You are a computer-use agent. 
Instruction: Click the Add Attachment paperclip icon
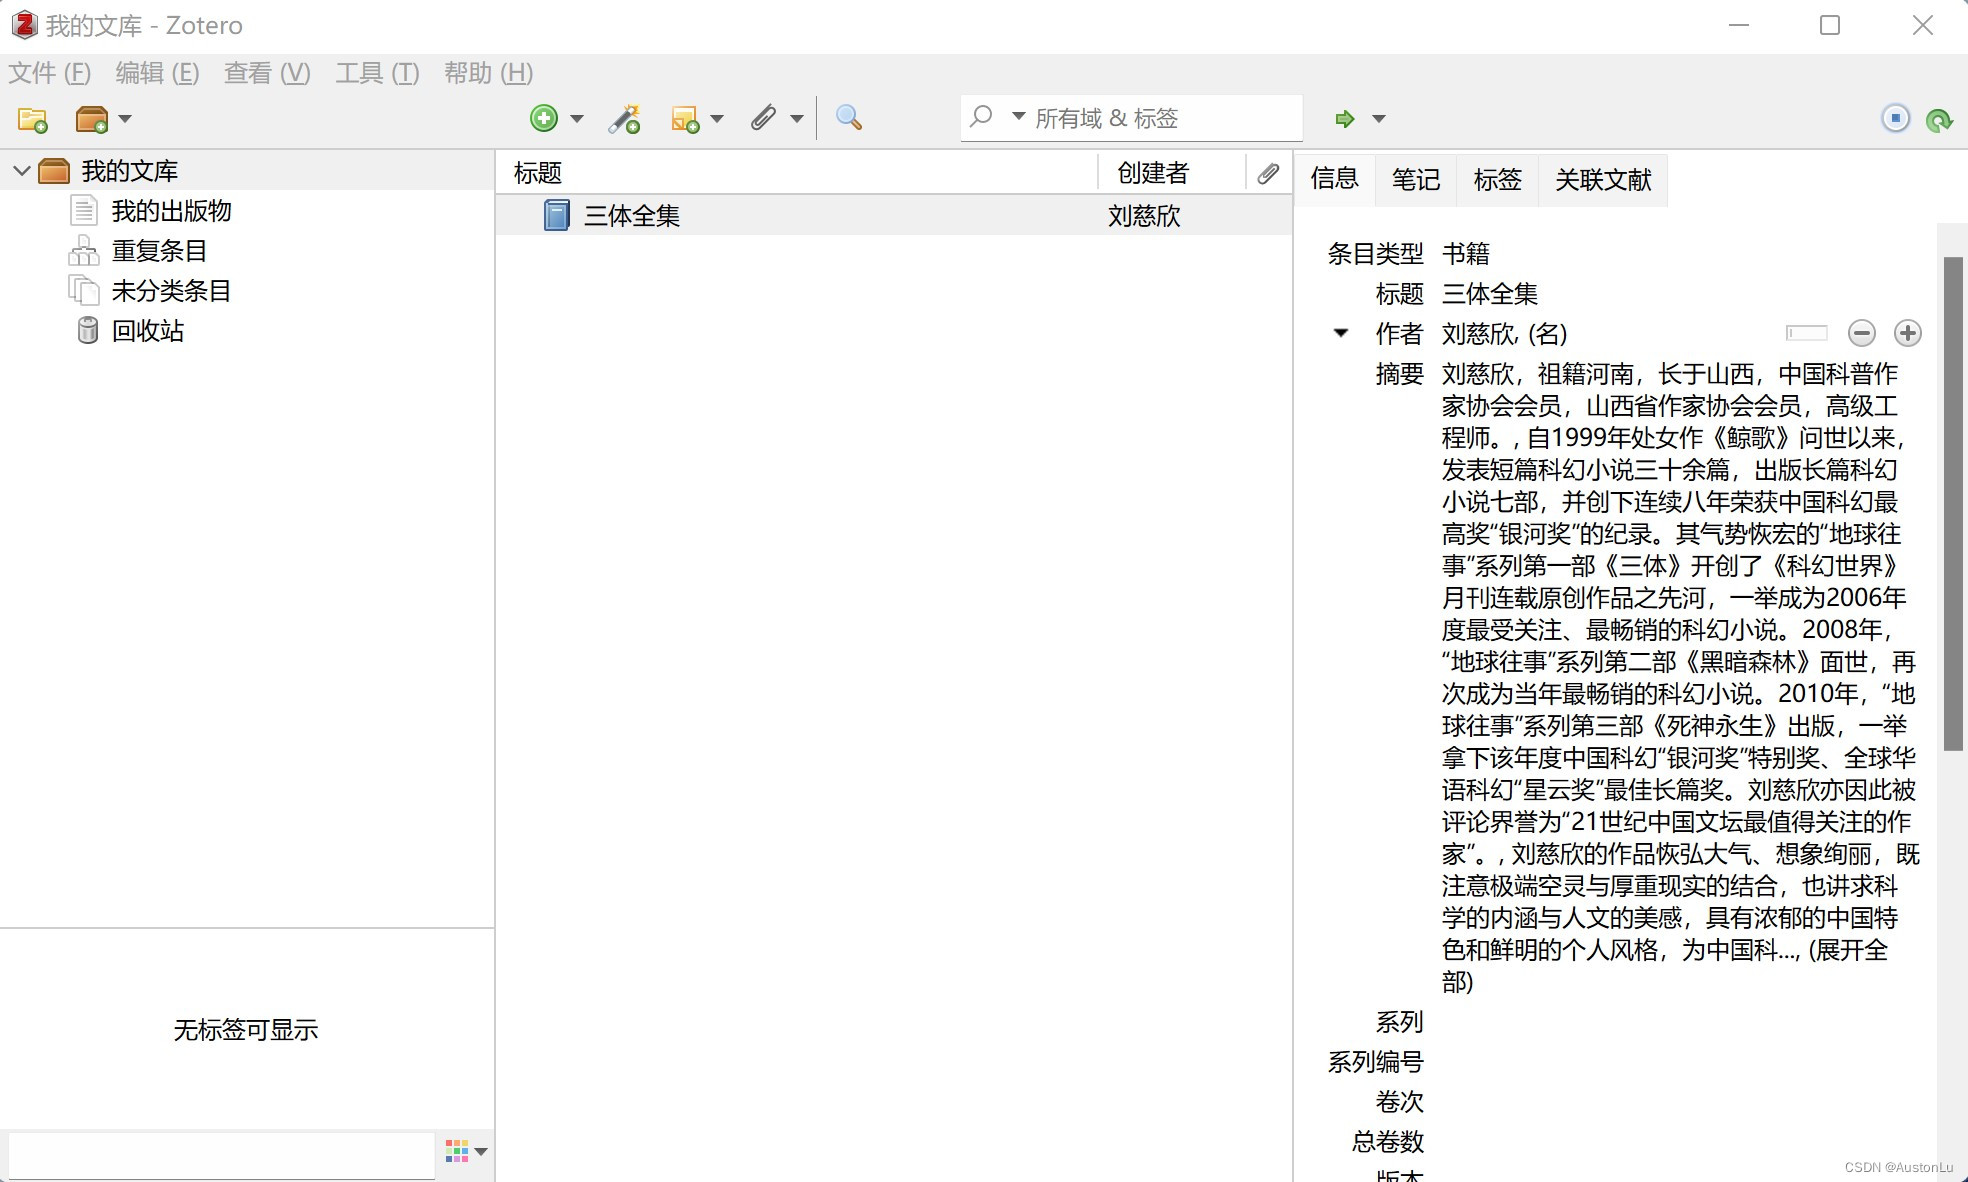763,118
